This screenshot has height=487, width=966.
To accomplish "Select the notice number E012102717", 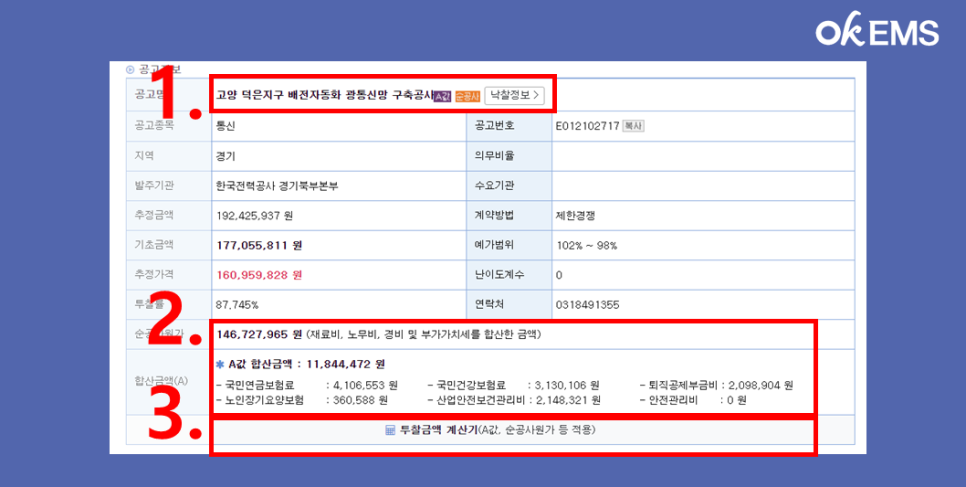I will tap(587, 126).
